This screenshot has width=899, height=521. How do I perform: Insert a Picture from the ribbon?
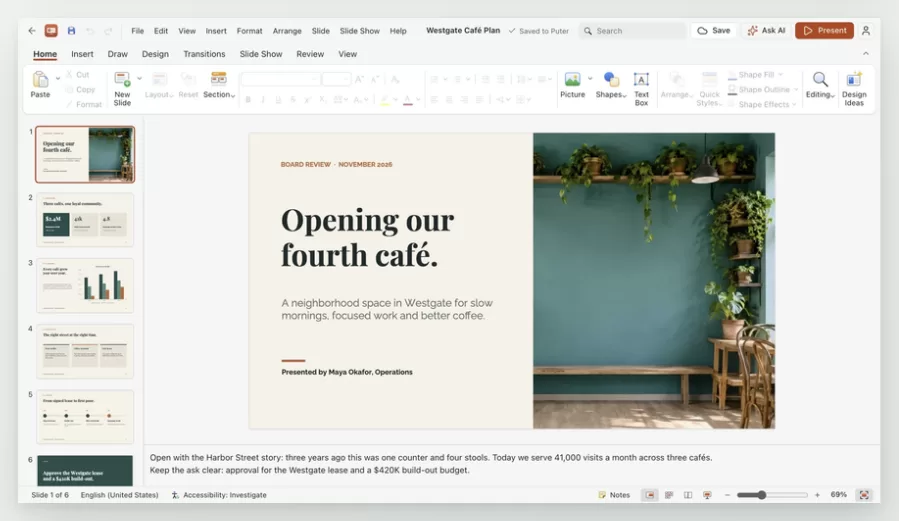tap(572, 85)
